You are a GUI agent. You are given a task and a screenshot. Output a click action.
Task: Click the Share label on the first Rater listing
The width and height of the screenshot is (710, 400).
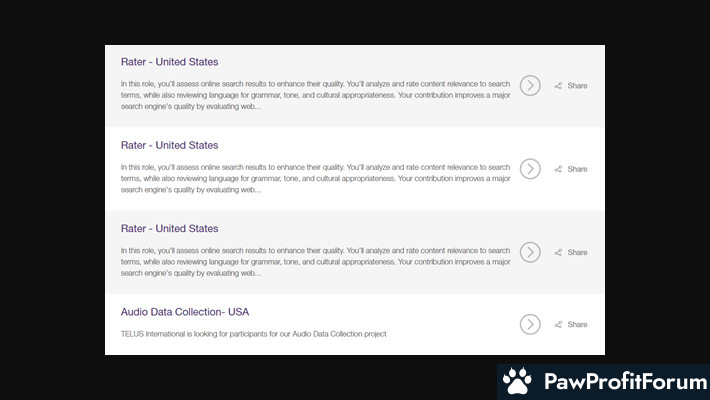point(577,86)
